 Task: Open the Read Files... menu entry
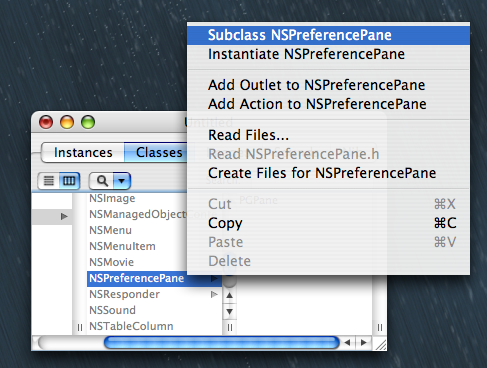tap(328, 135)
